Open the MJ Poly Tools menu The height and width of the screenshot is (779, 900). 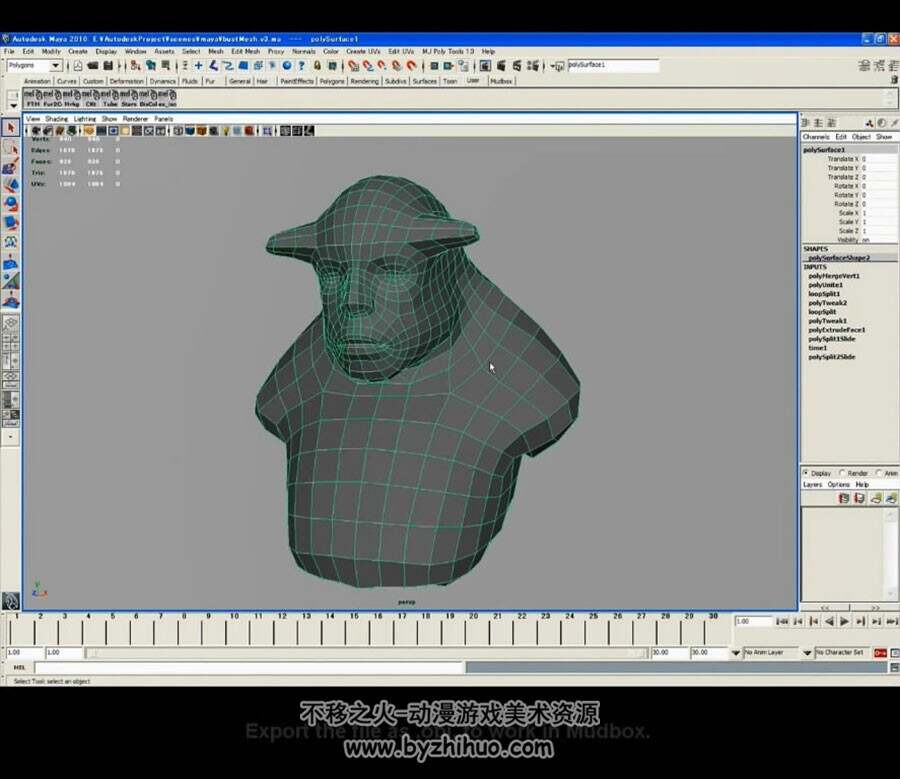(448, 52)
